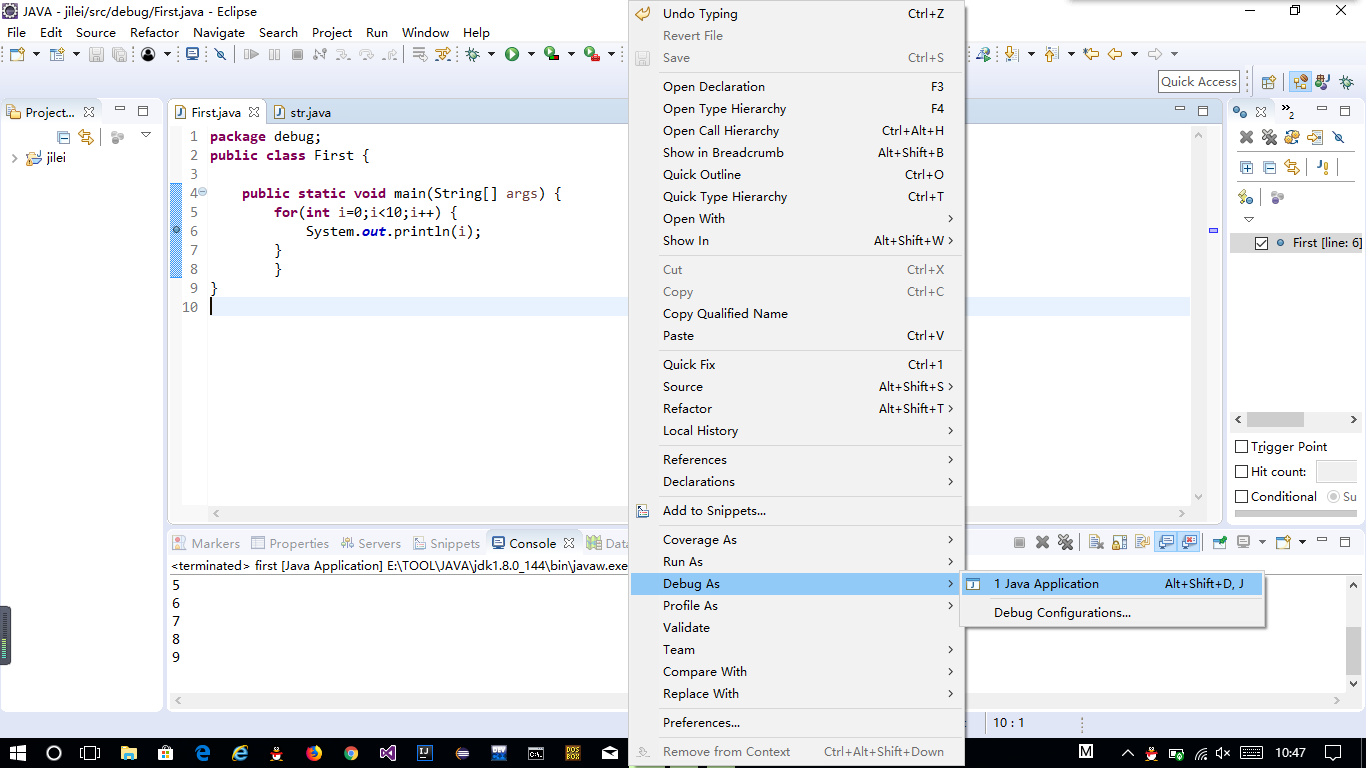
Task: Enable the Hit count checkbox
Action: coord(1242,471)
